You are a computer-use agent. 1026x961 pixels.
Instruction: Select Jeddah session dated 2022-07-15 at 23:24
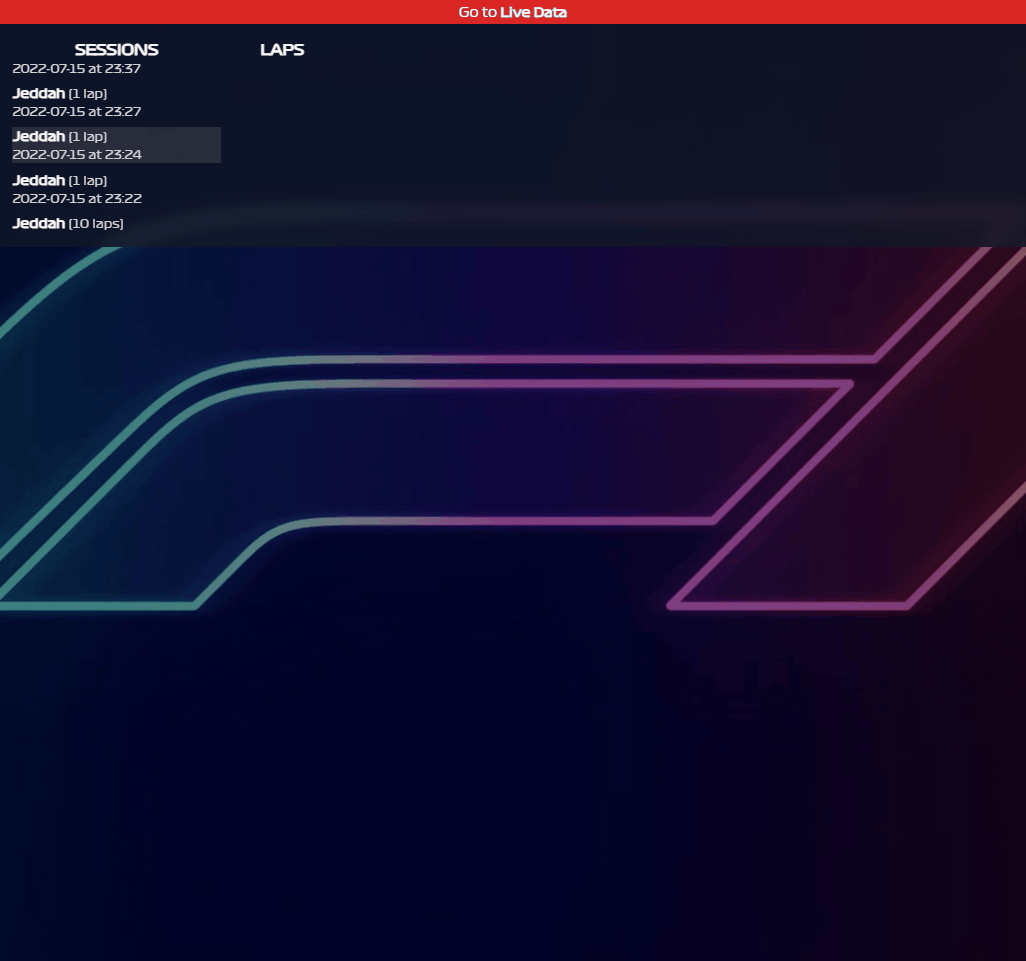click(116, 145)
